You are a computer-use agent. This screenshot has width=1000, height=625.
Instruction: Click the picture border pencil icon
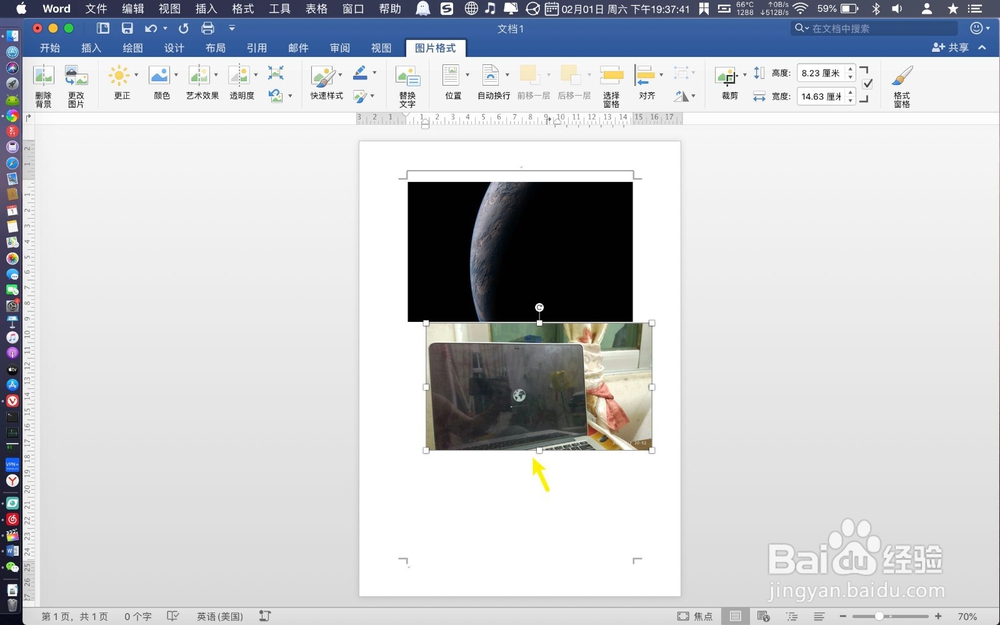[x=360, y=72]
